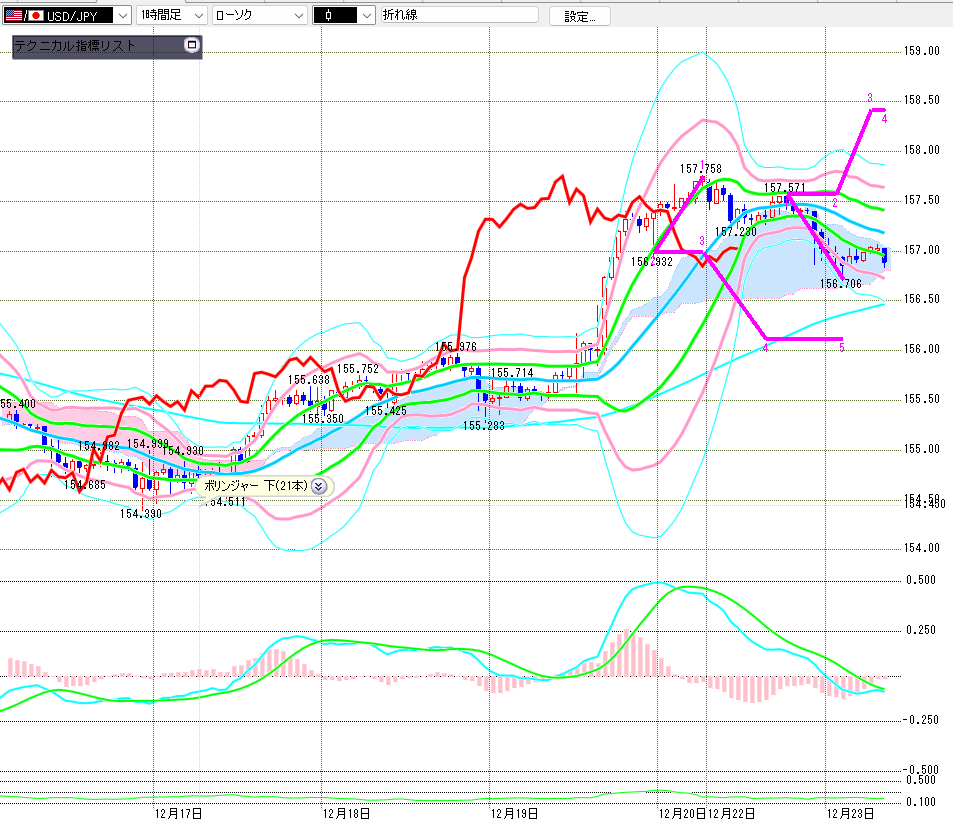Click the 156.706 low price label

click(840, 284)
